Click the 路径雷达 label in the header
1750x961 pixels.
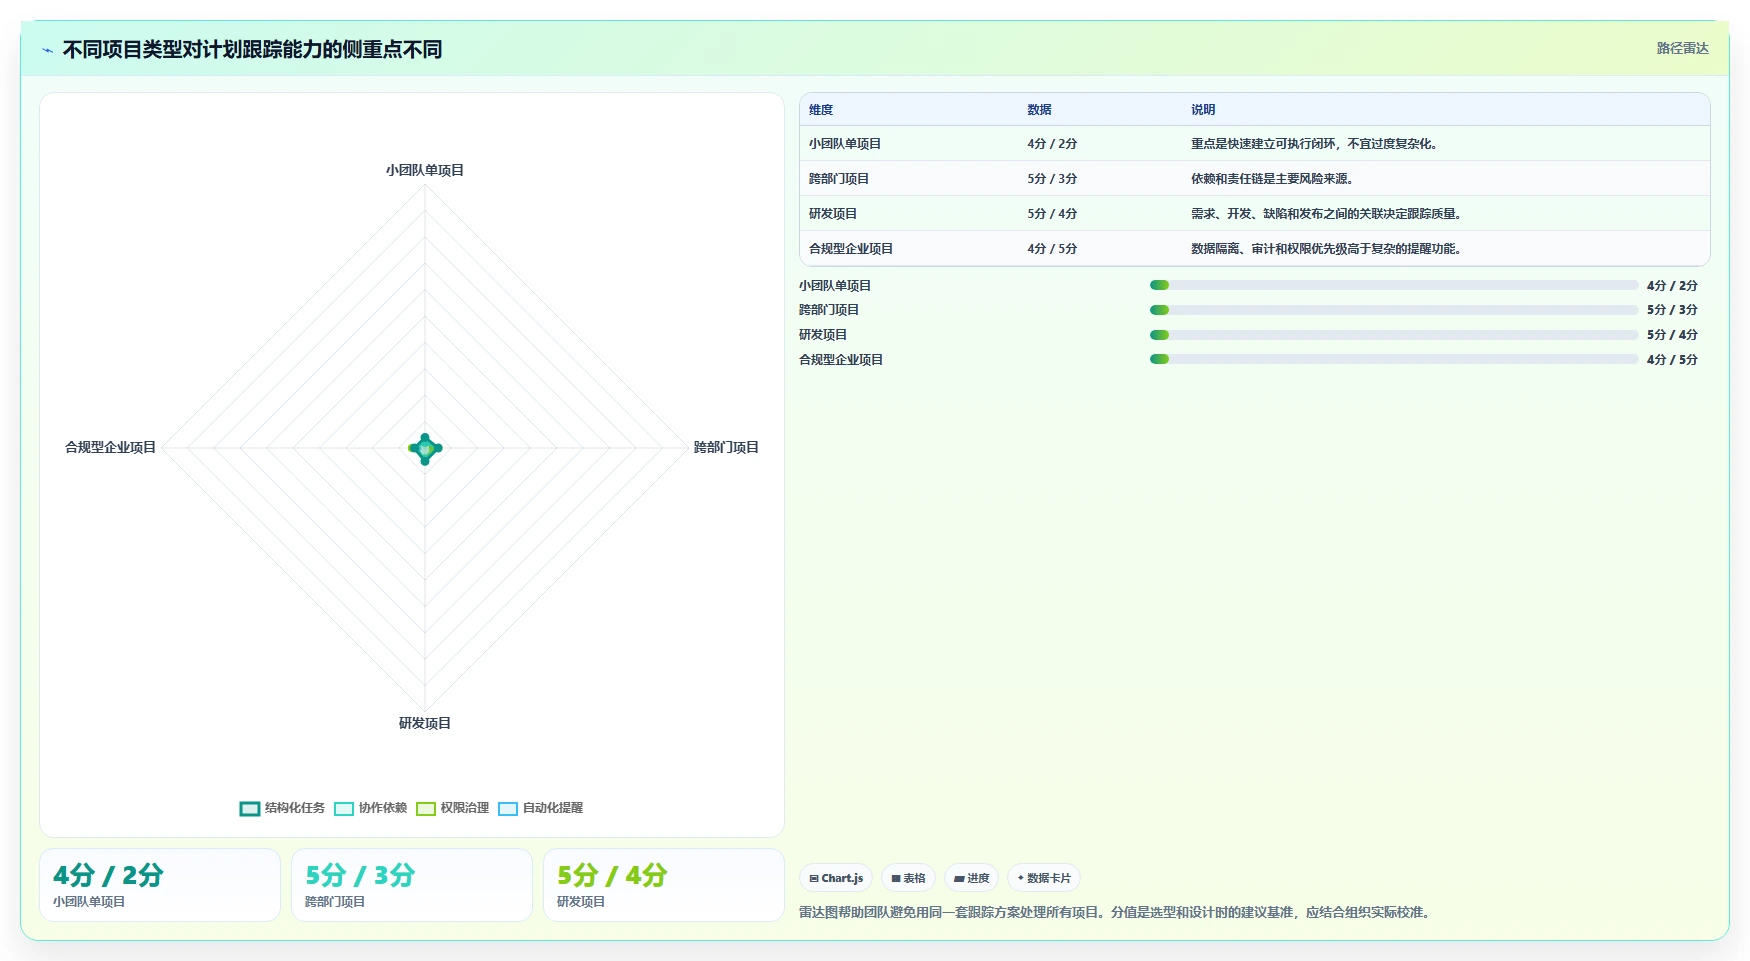(1682, 48)
